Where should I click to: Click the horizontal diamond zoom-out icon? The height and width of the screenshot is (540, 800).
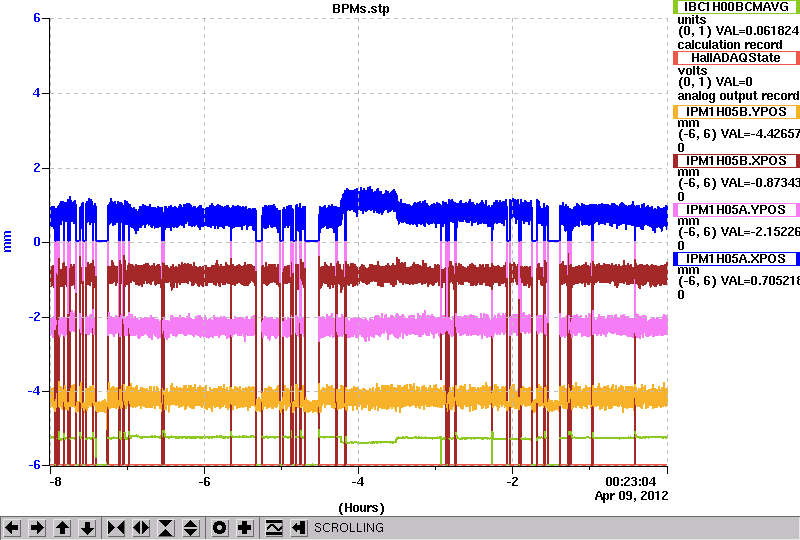pos(141,528)
